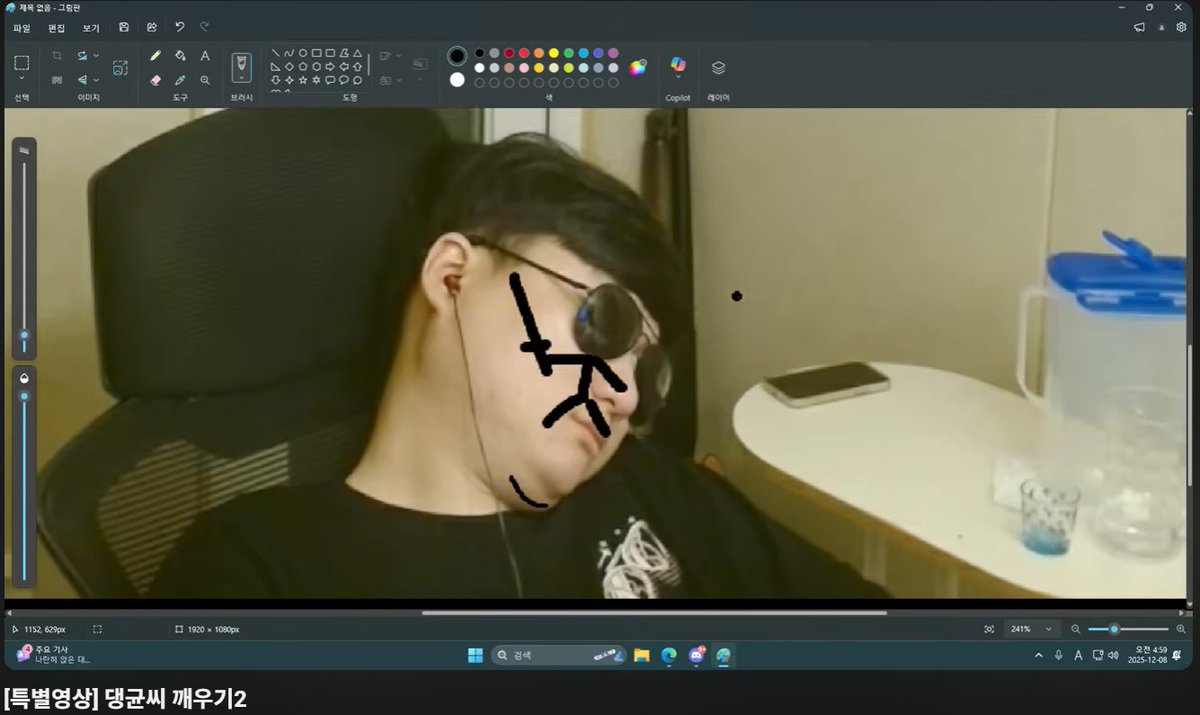Click the Redo arrow
1200x715 pixels.
[x=204, y=27]
